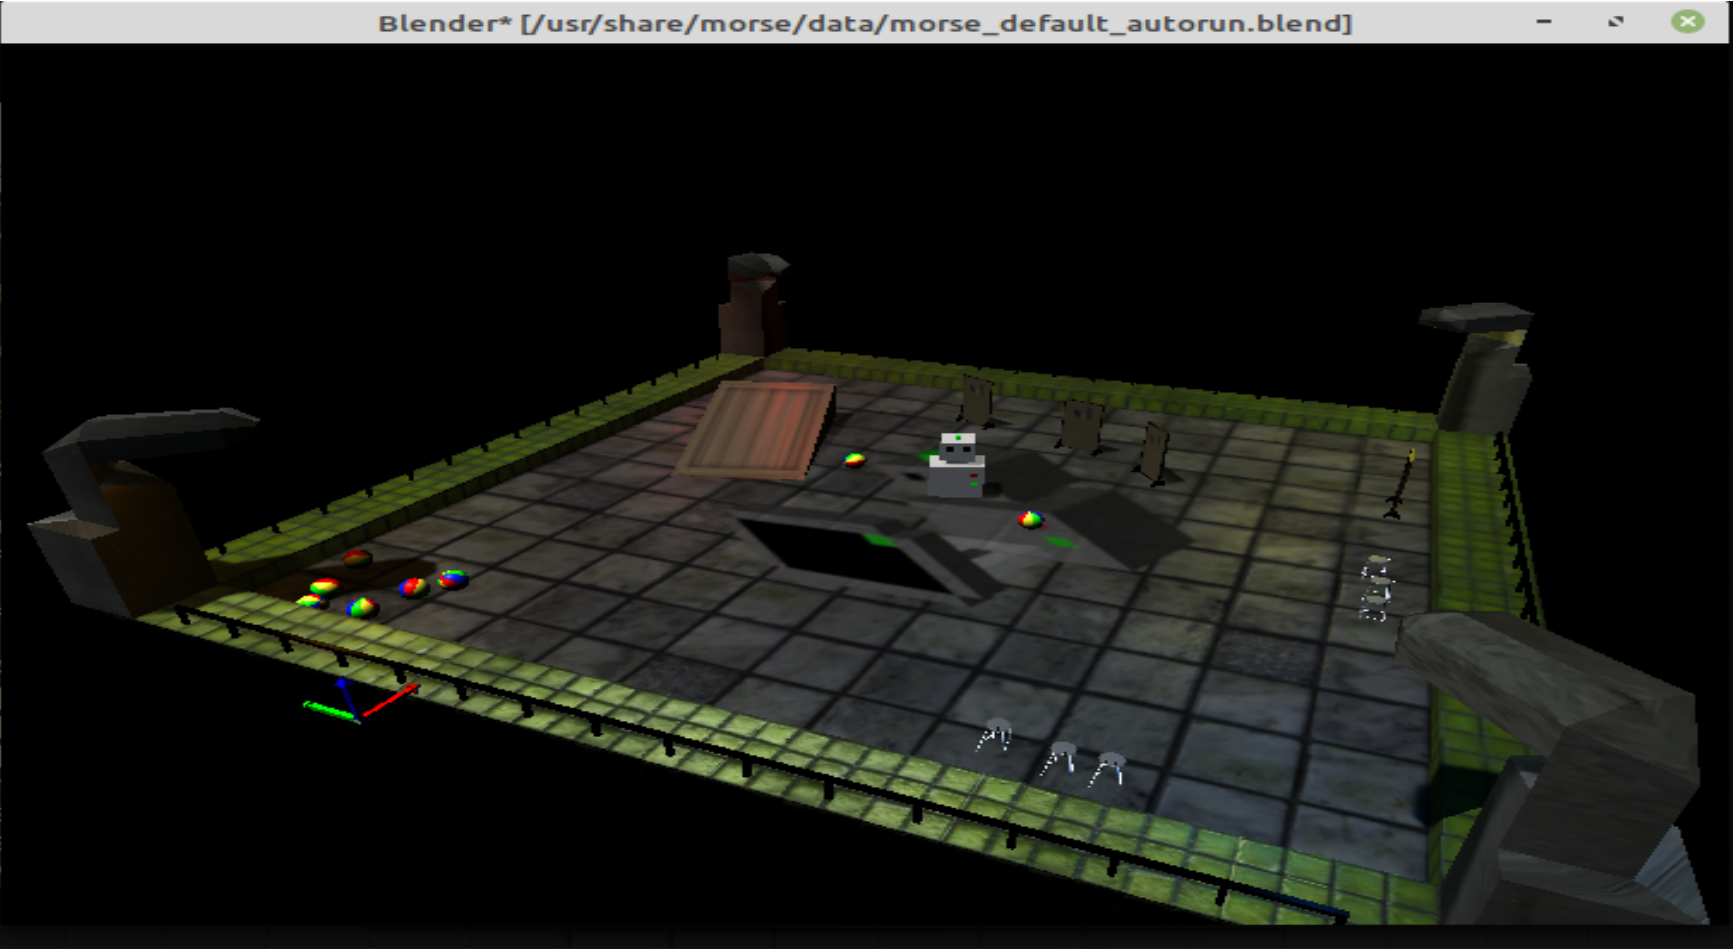Select the wooden ramp crate
Screen dimensions: 1733x949
pyautogui.click(x=757, y=428)
